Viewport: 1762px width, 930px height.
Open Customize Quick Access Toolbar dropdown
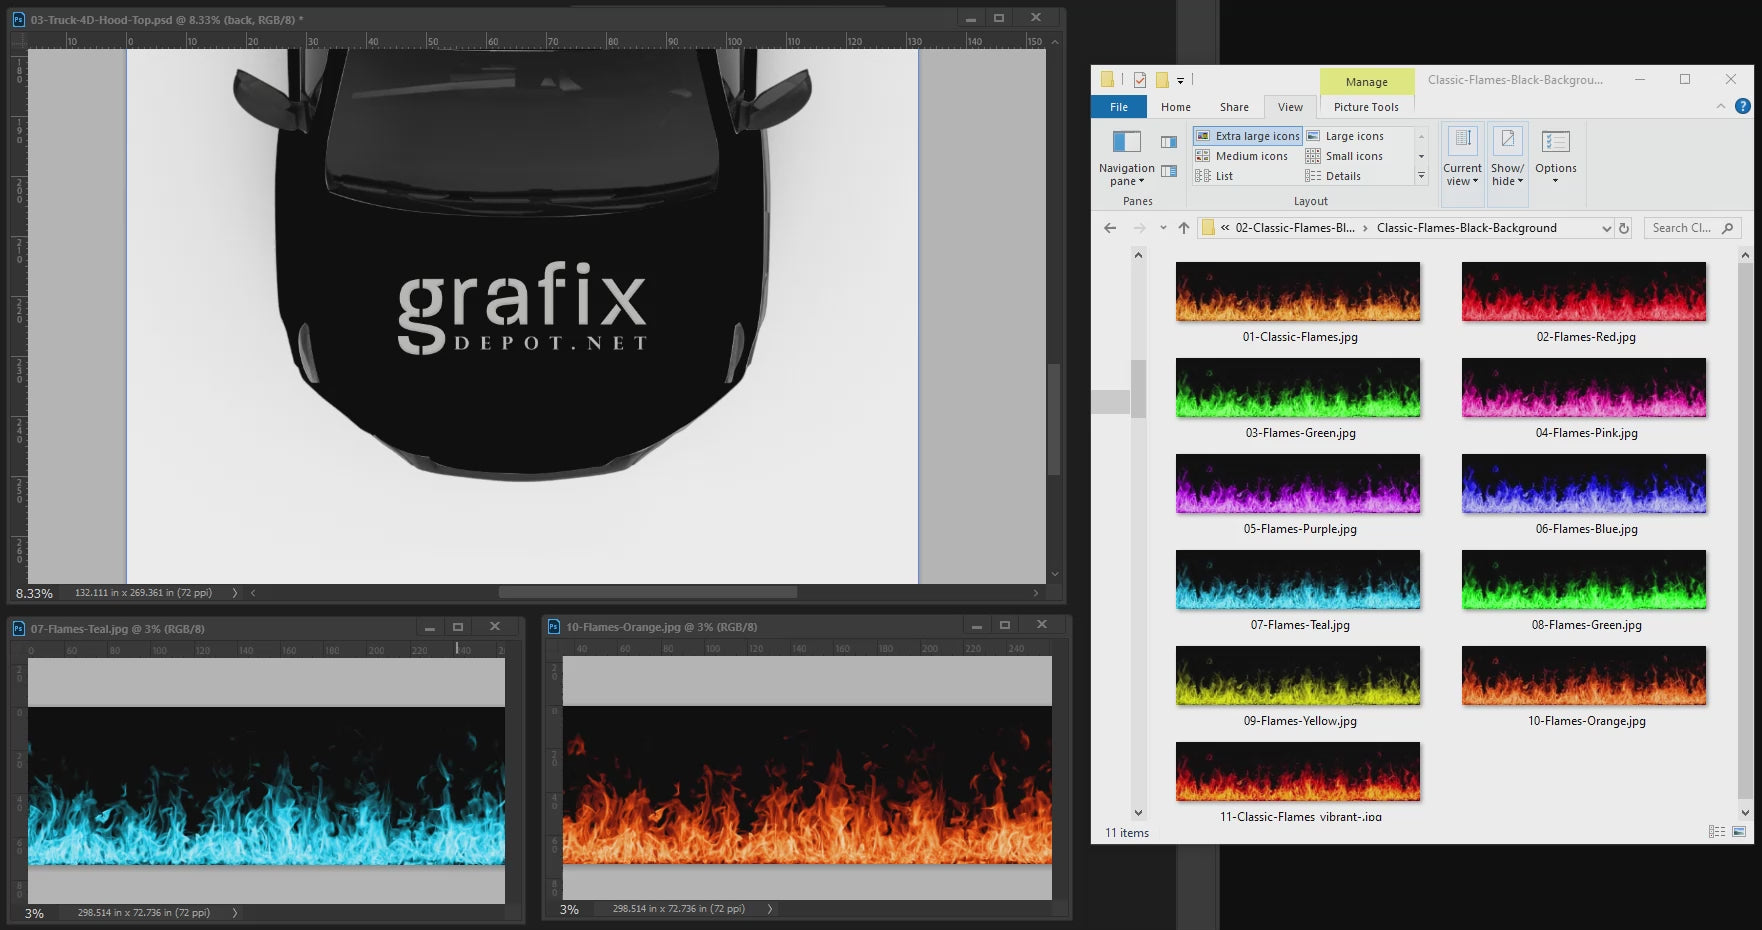(1180, 80)
